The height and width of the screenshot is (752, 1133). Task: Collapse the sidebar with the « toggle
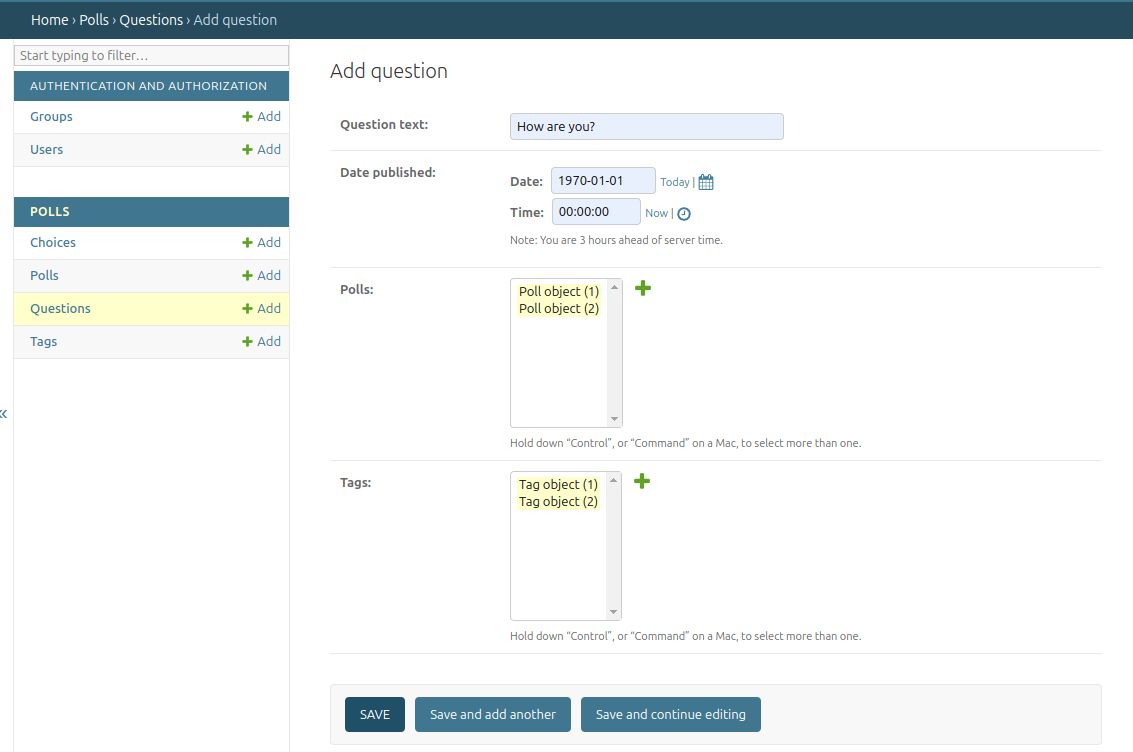click(x=4, y=414)
